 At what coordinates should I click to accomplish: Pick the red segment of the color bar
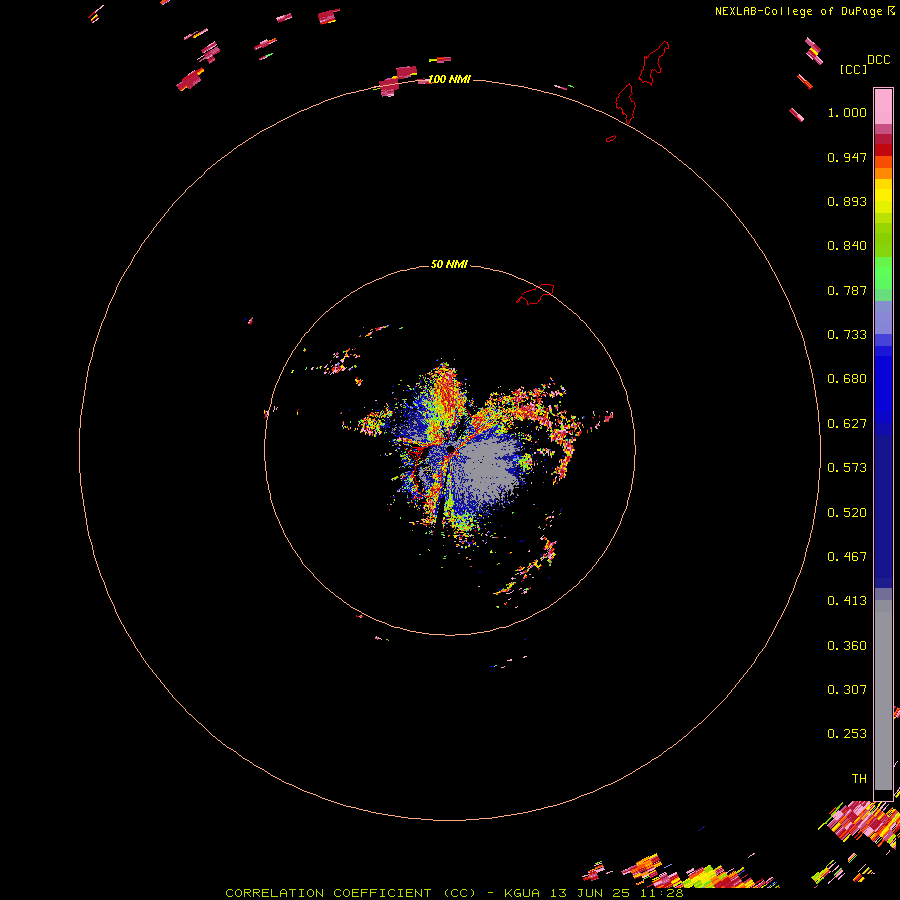tap(883, 149)
